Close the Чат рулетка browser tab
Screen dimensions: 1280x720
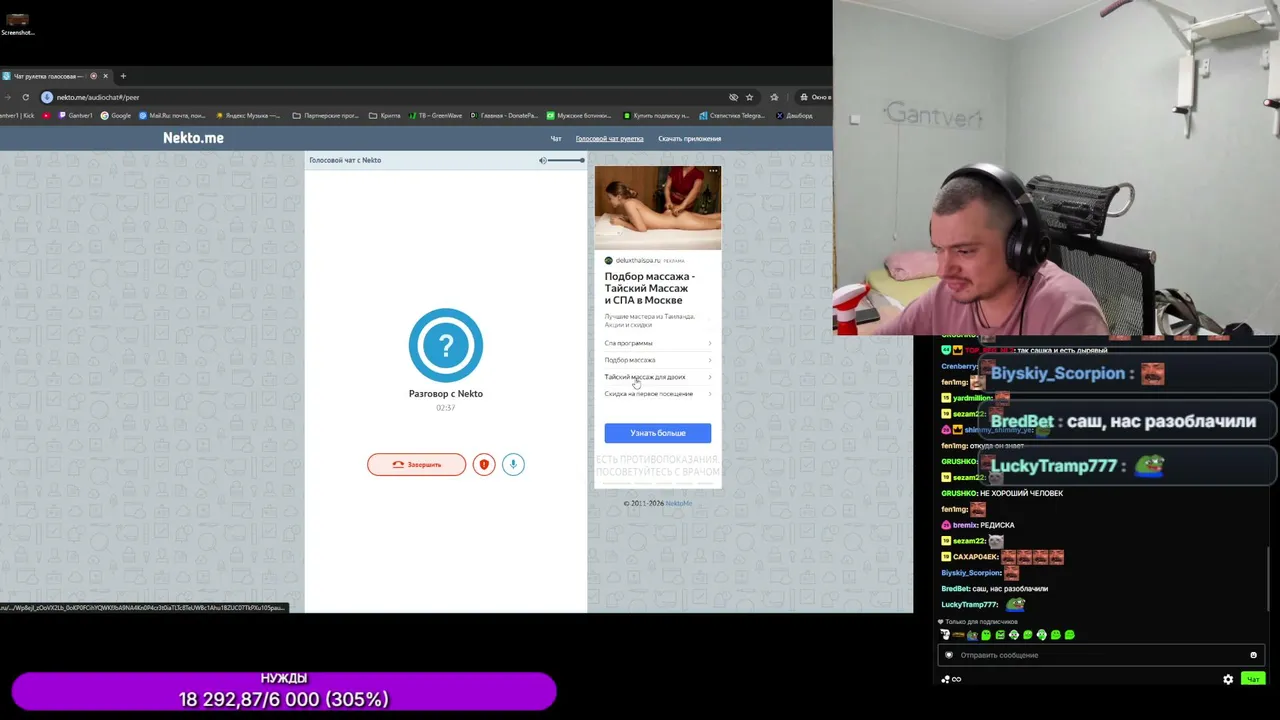105,76
